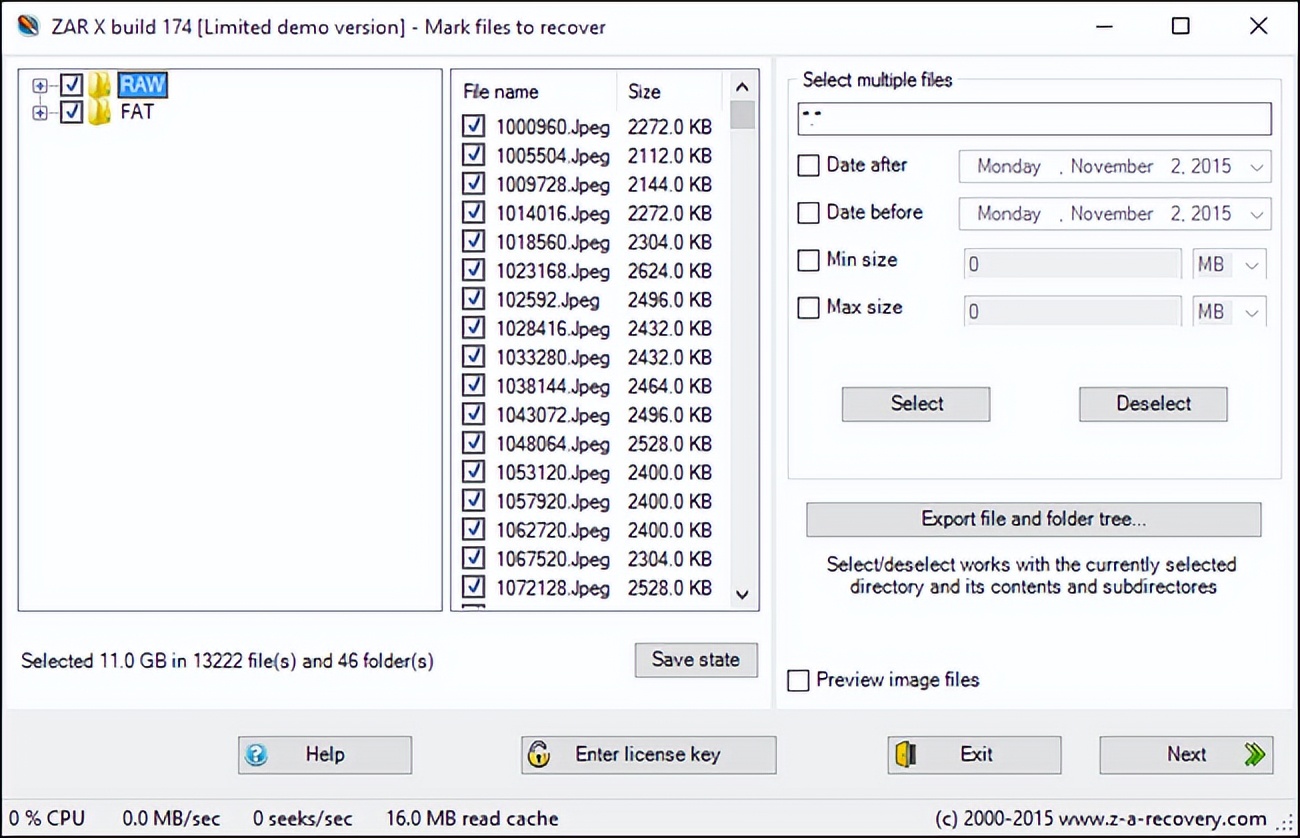Click the ZAR X app icon in title bar
The height and width of the screenshot is (838, 1300).
coord(29,27)
